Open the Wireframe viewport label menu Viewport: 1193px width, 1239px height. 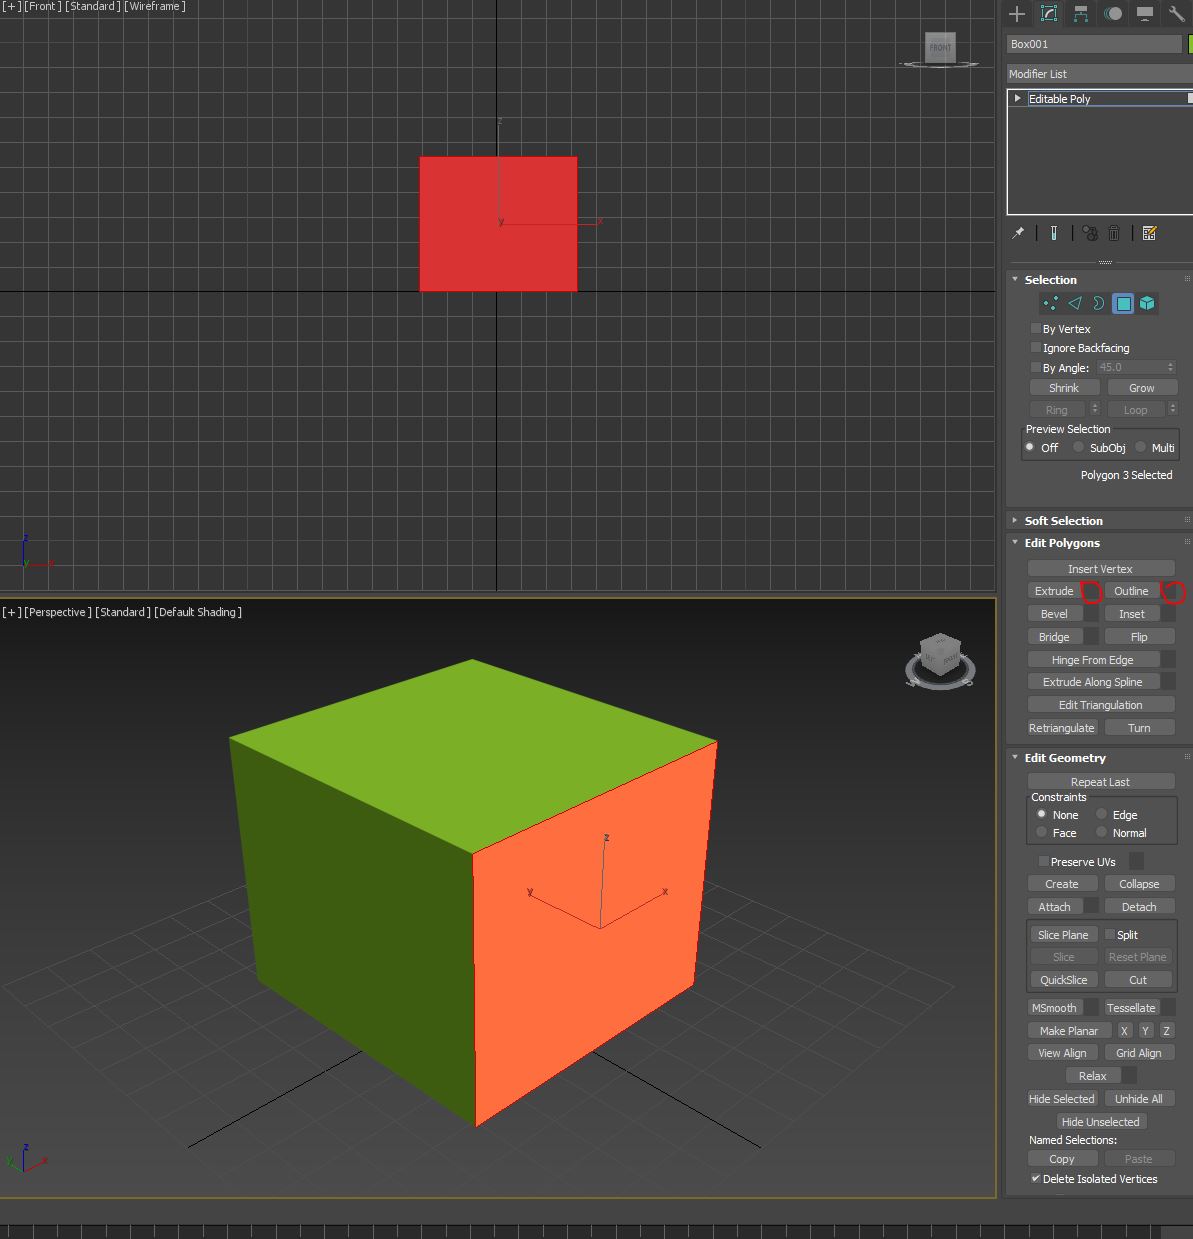click(x=155, y=7)
